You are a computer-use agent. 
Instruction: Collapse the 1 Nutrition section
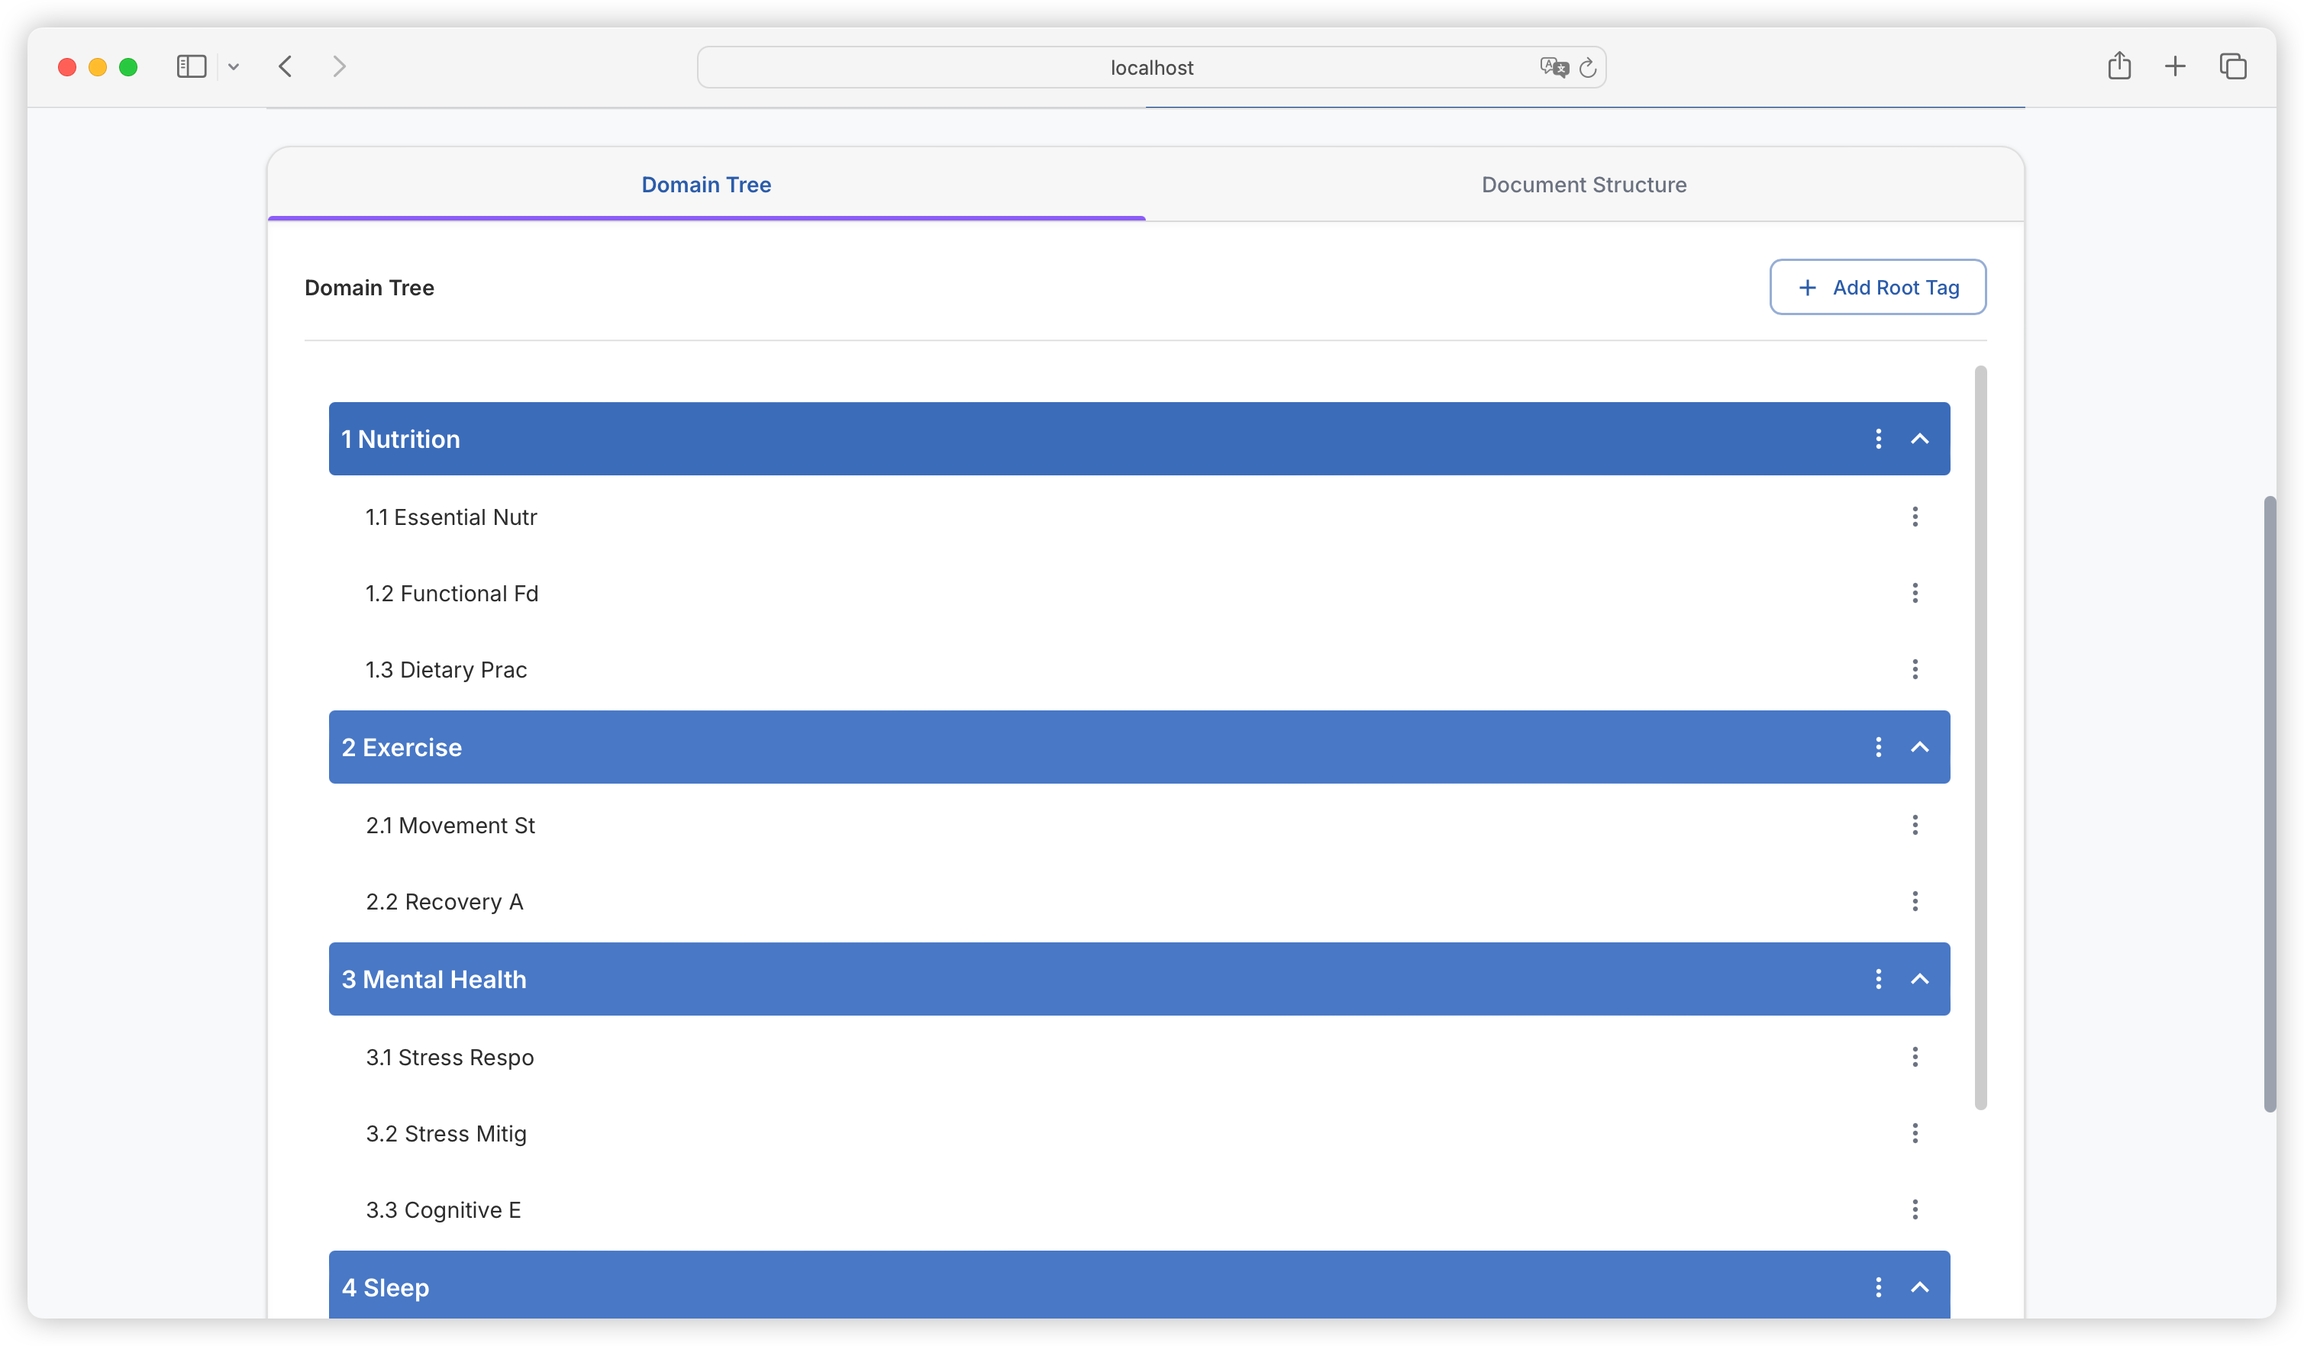(x=1919, y=439)
